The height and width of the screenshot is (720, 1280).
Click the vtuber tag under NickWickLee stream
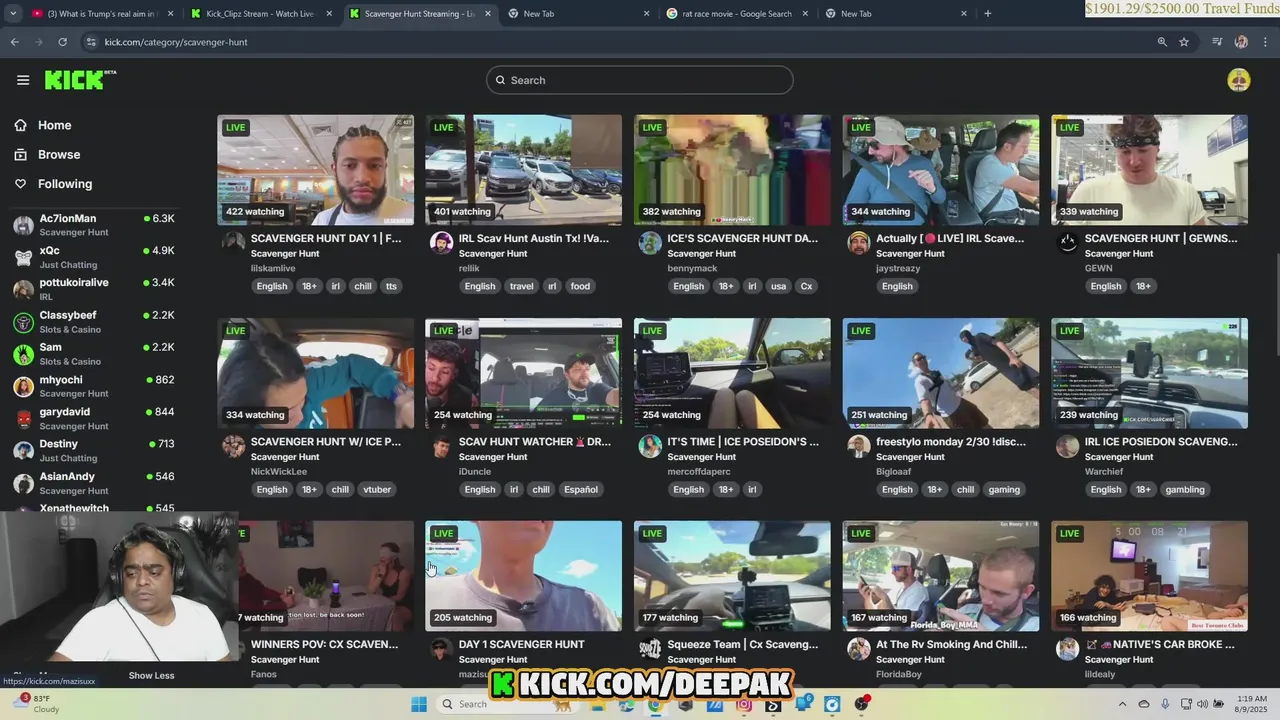pos(377,489)
